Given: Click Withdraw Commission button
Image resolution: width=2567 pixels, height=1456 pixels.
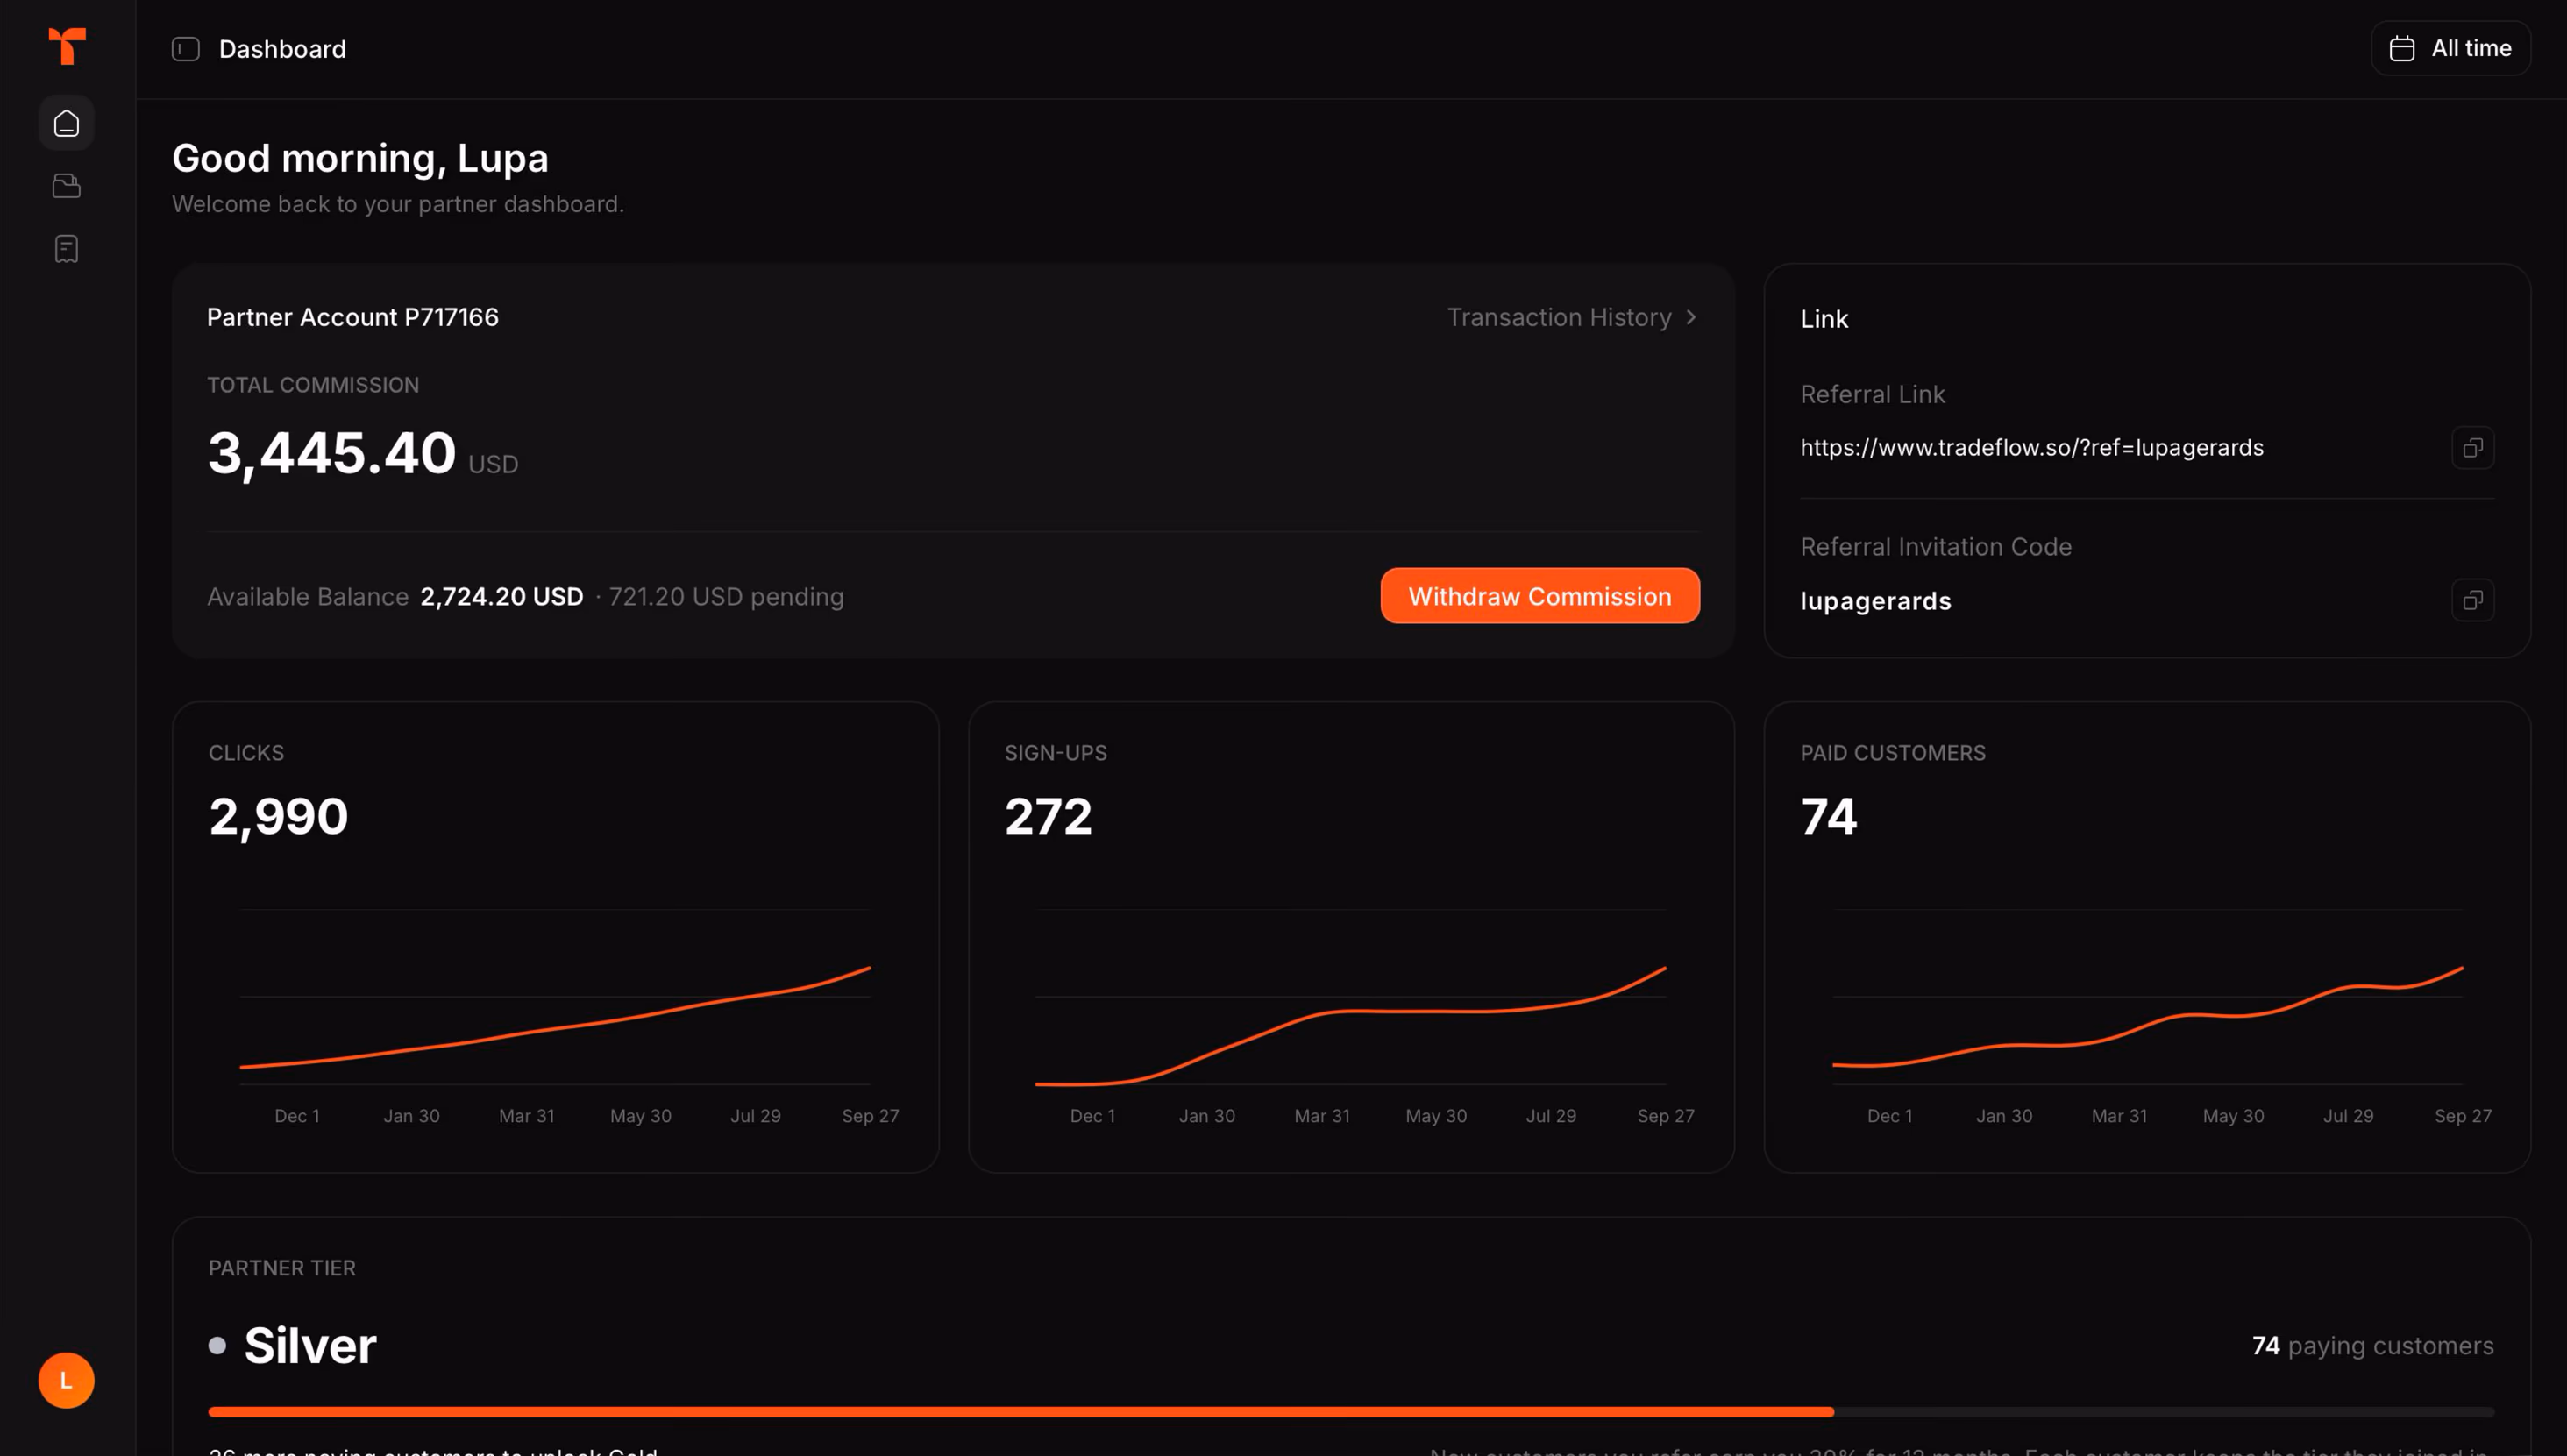Looking at the screenshot, I should [x=1540, y=596].
